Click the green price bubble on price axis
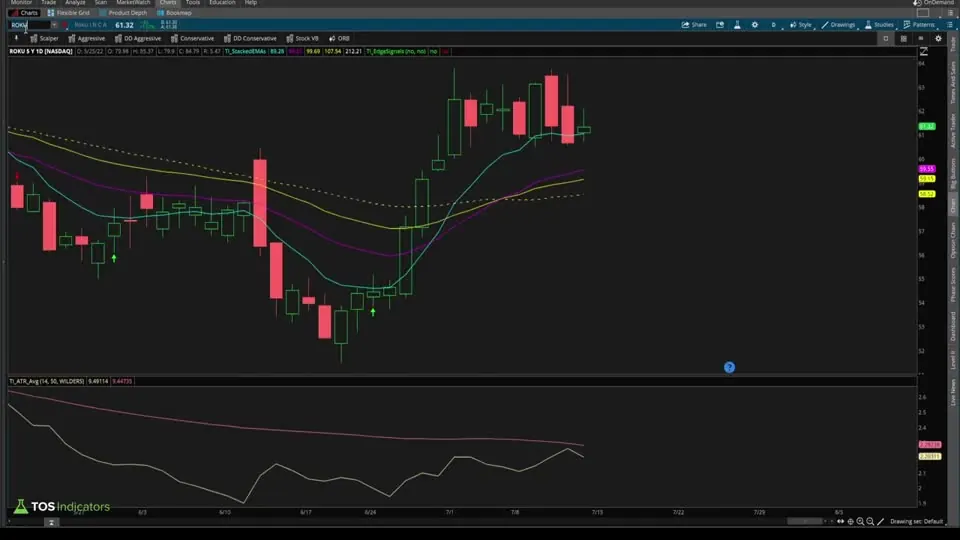This screenshot has height=540, width=960. click(927, 126)
